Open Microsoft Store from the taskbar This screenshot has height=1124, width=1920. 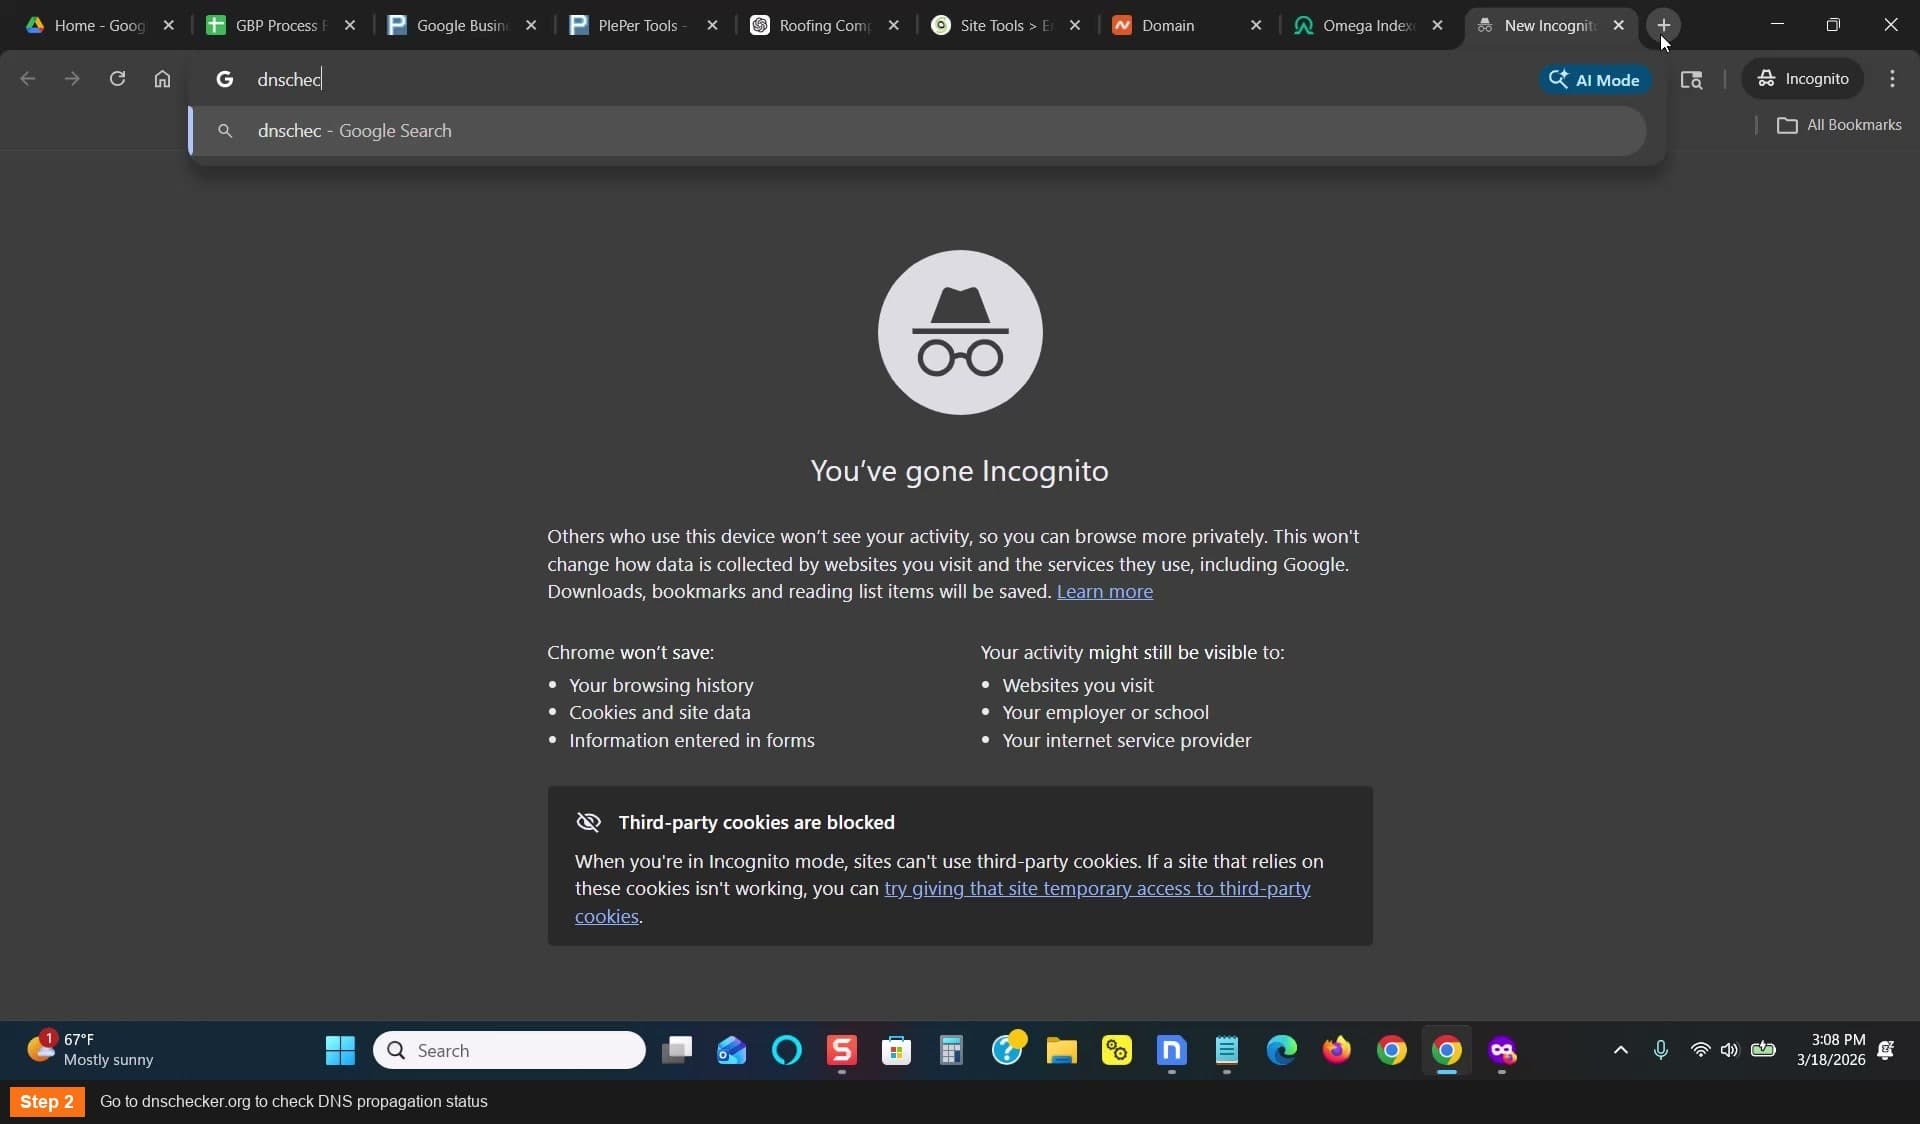(x=897, y=1050)
